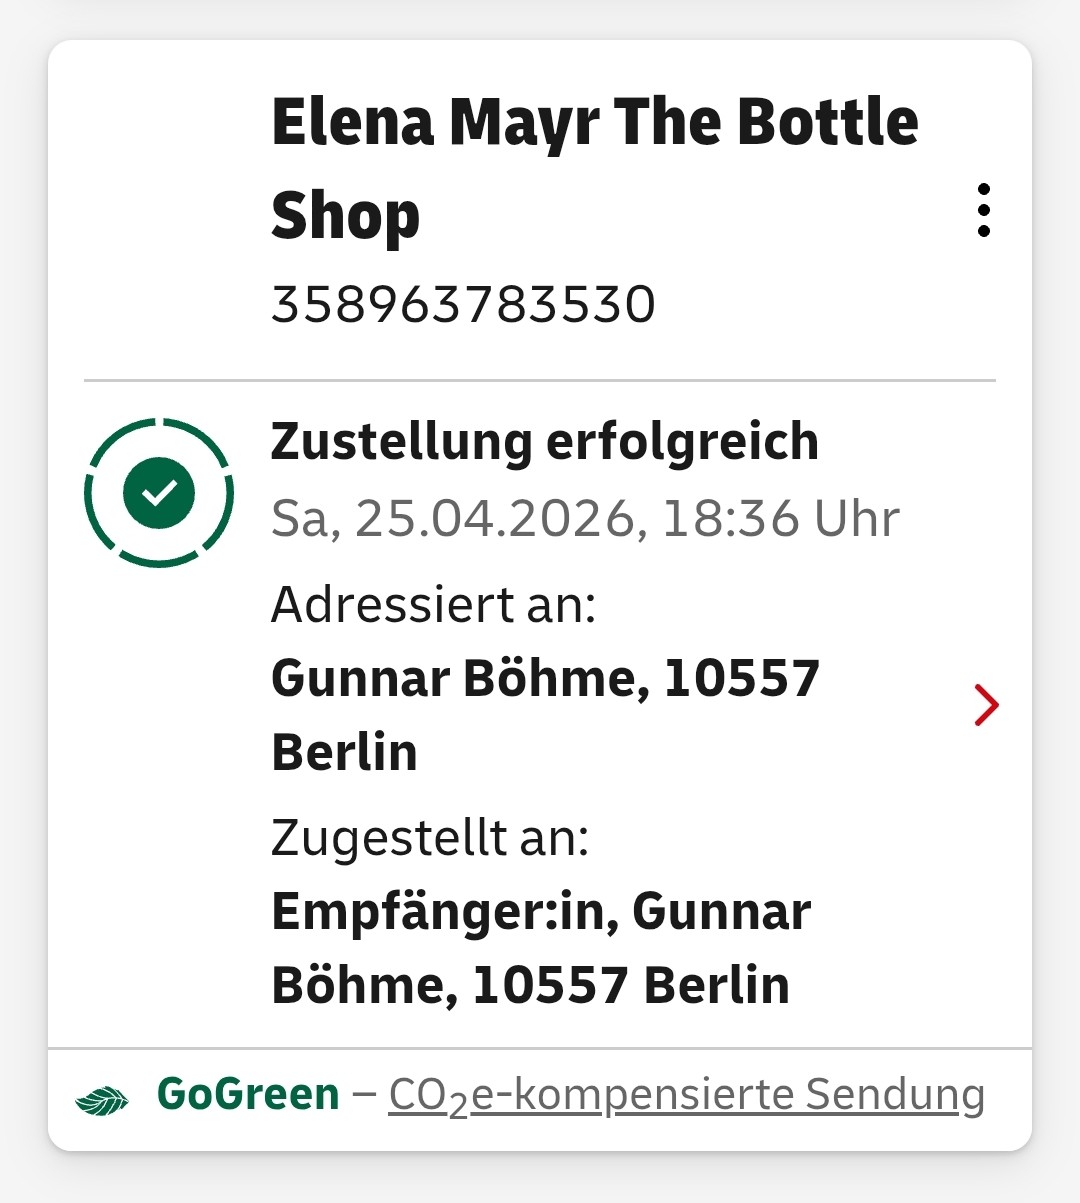Click the word Shop in sender title

346,216
